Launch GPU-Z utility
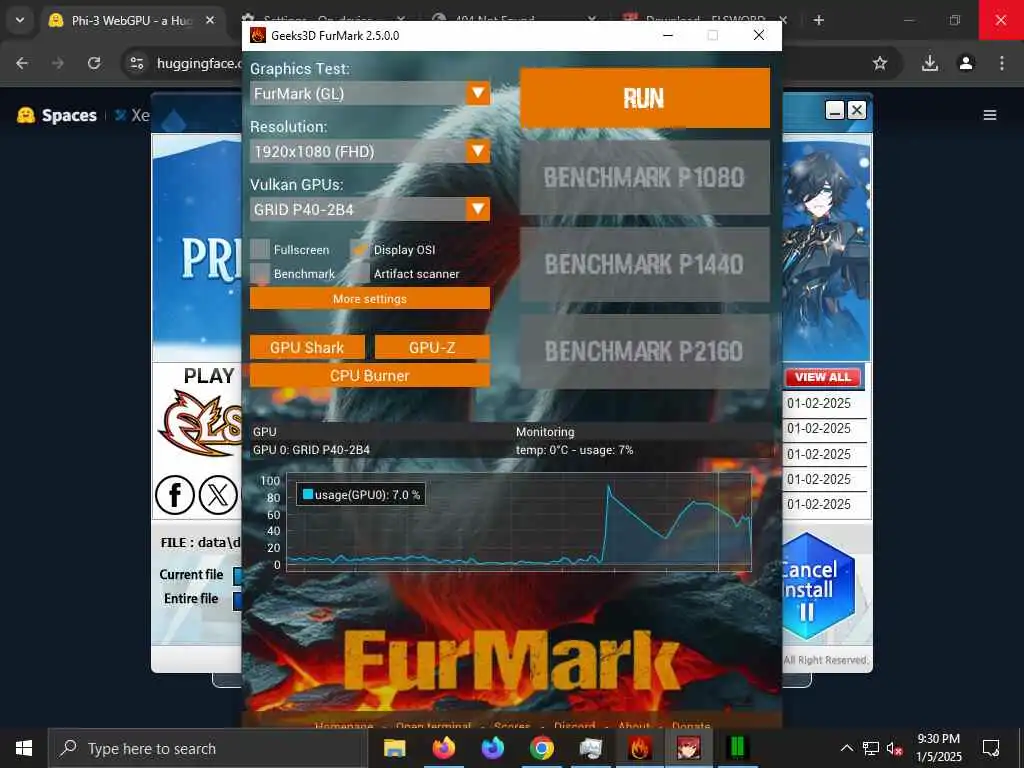Screen dimensions: 1024x768 [432, 347]
